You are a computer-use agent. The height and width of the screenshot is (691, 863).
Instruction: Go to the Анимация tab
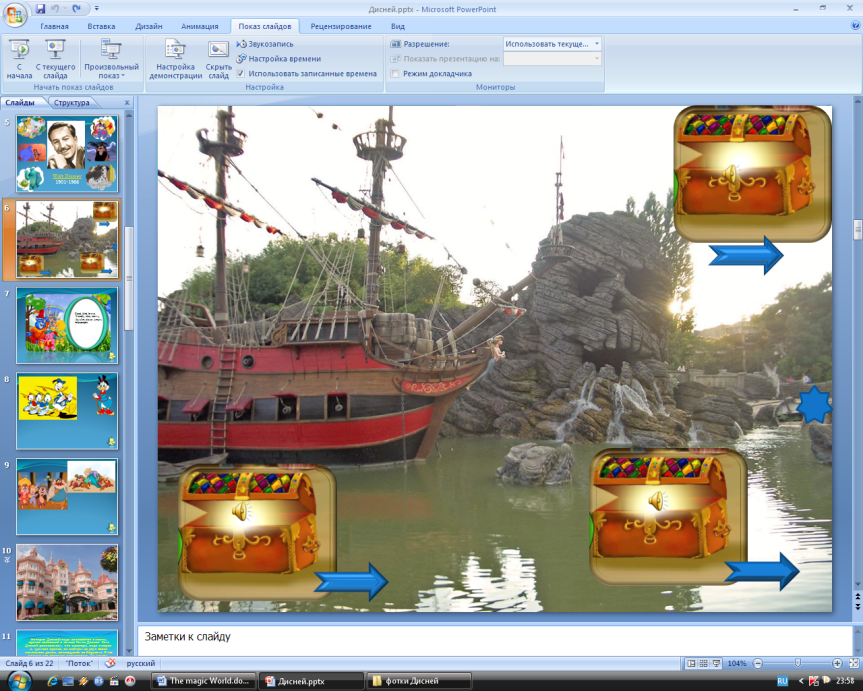point(200,26)
